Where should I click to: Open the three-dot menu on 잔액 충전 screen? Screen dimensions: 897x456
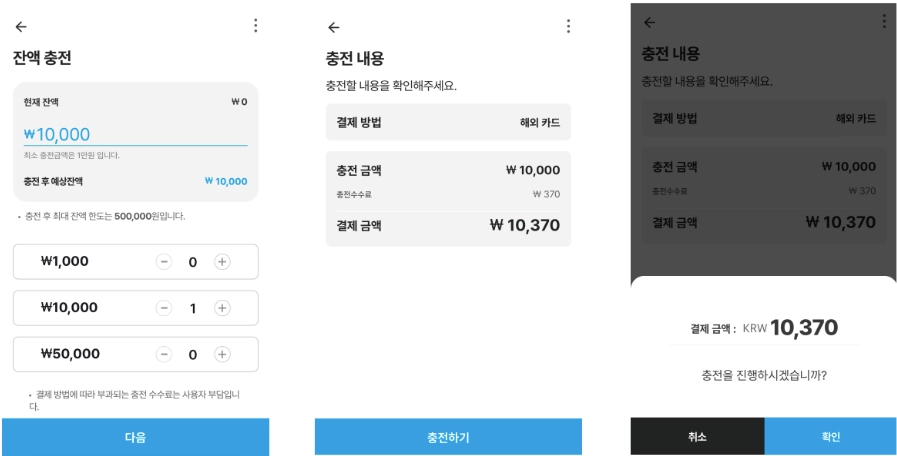[255, 26]
